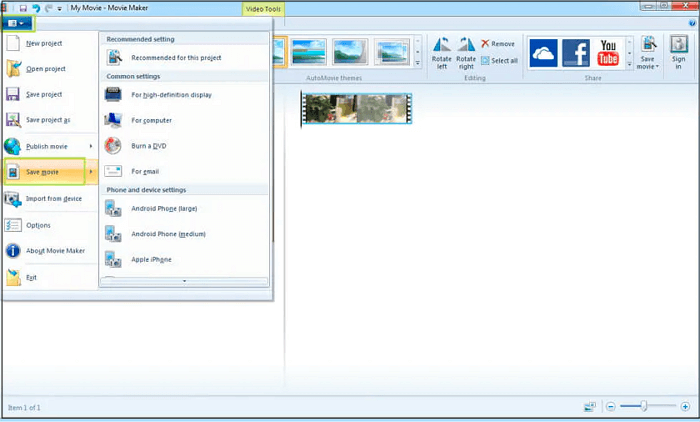Click Select all in Editing group
The width and height of the screenshot is (700, 422).
[498, 60]
